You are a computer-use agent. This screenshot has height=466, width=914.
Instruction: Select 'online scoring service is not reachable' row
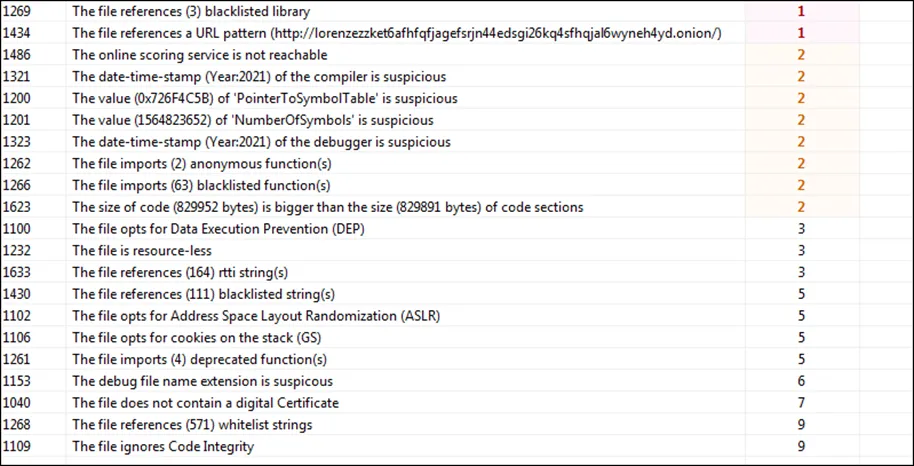point(457,55)
